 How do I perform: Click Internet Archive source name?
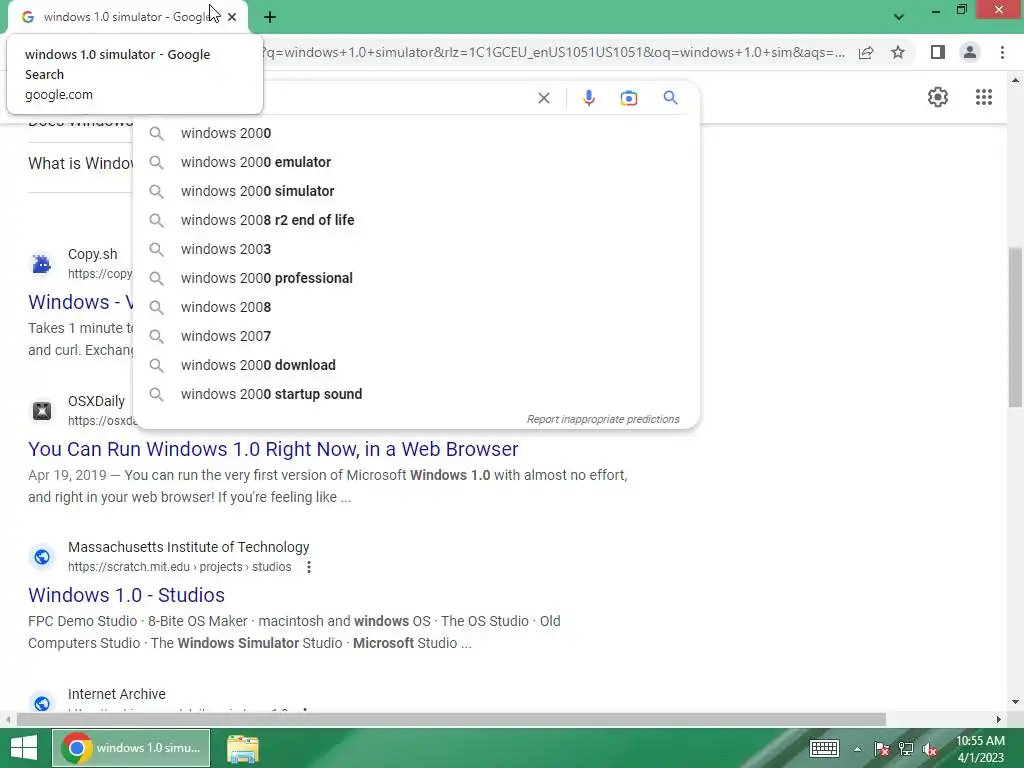(116, 694)
